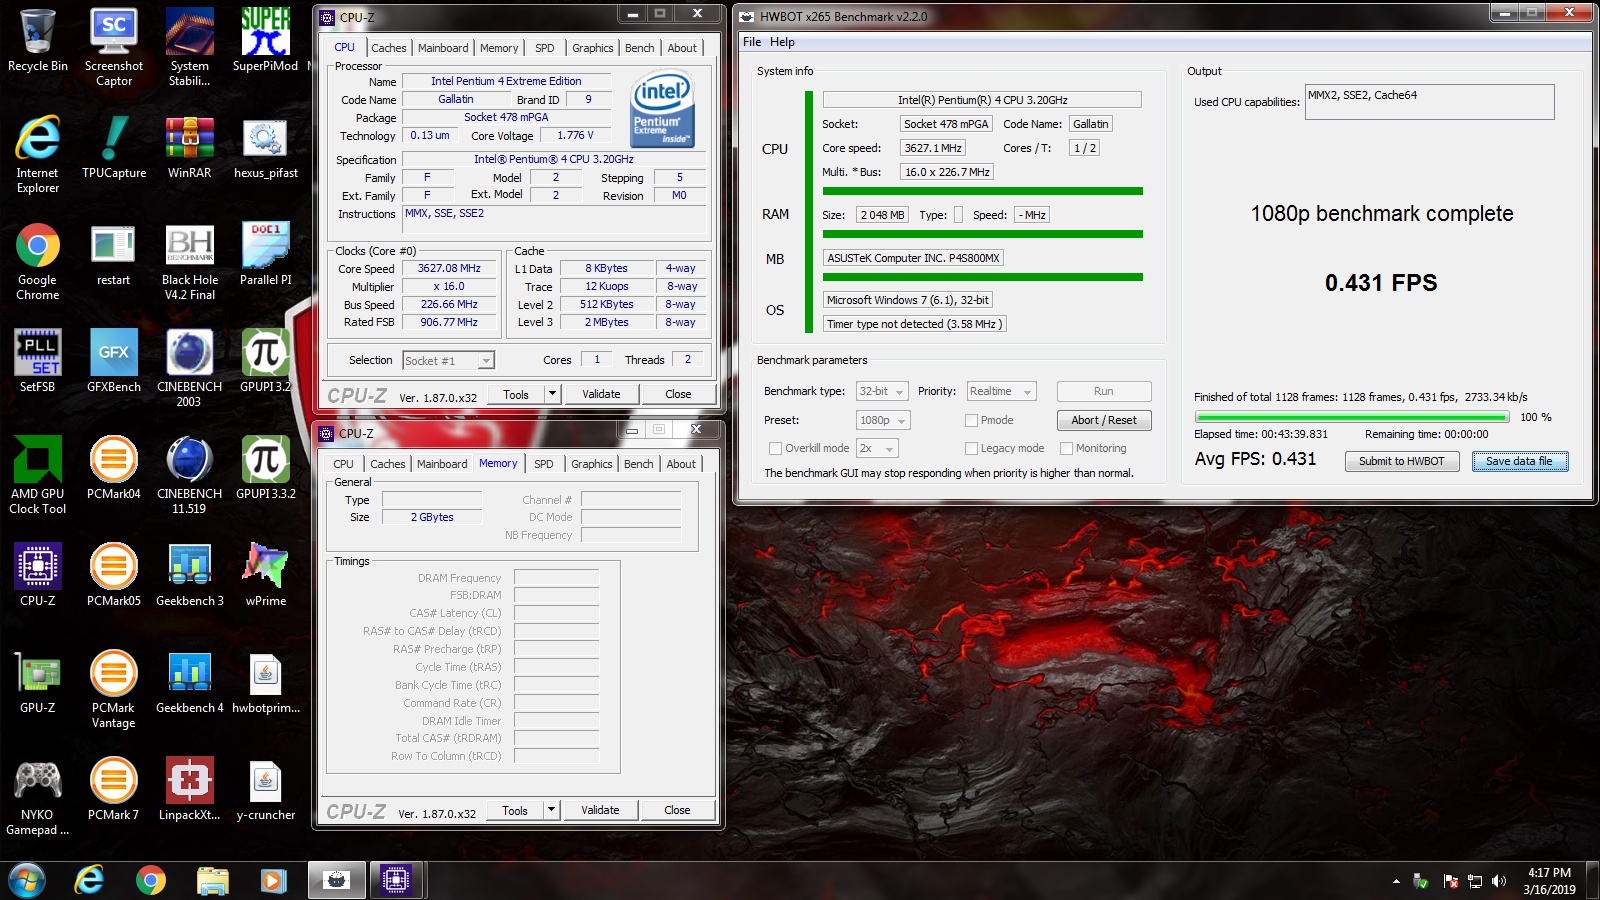Screen dimensions: 1600x900
Task: Open PCMark Vantage desktop icon
Action: tap(114, 690)
